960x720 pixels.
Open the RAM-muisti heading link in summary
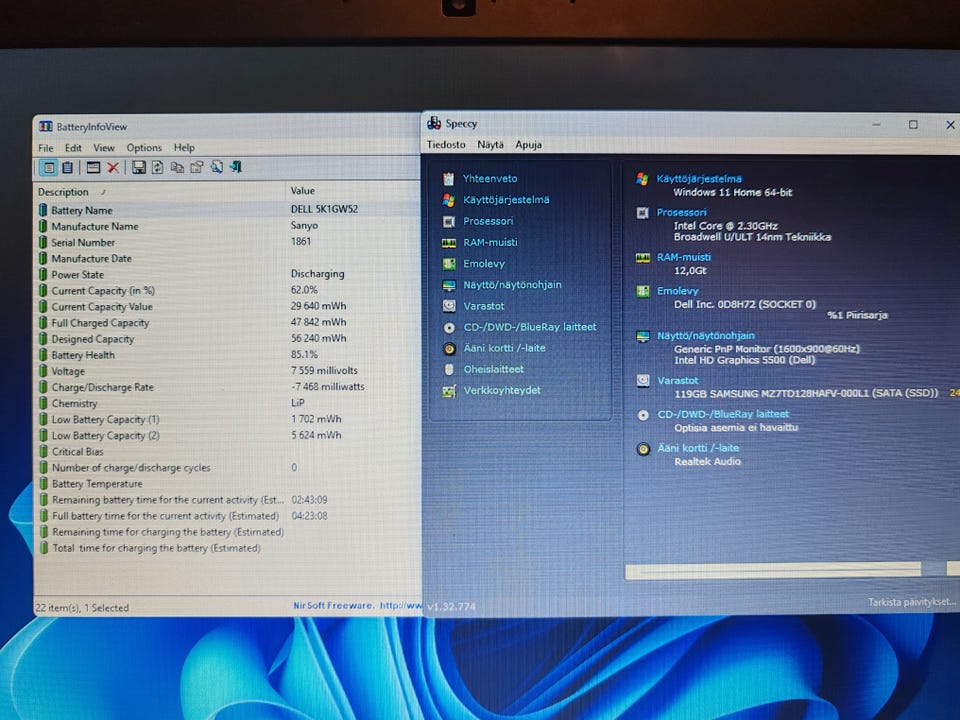683,257
